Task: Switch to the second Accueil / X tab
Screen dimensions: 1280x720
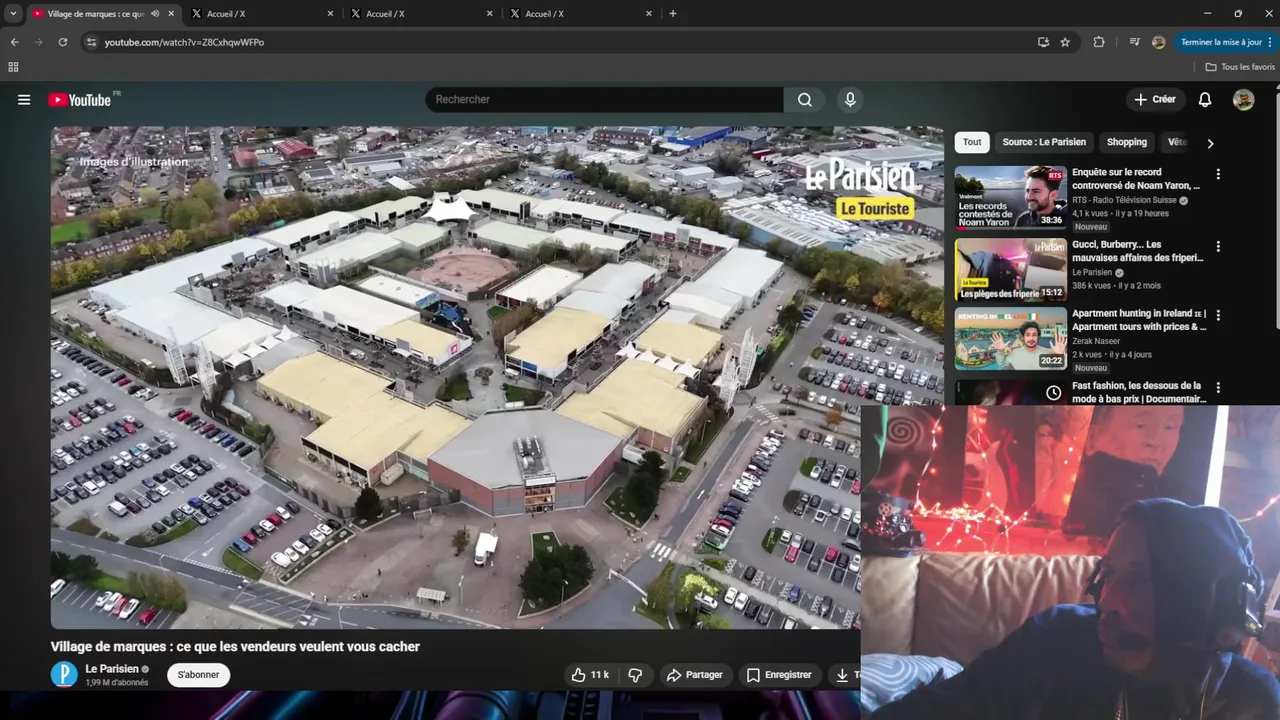Action: click(263, 14)
